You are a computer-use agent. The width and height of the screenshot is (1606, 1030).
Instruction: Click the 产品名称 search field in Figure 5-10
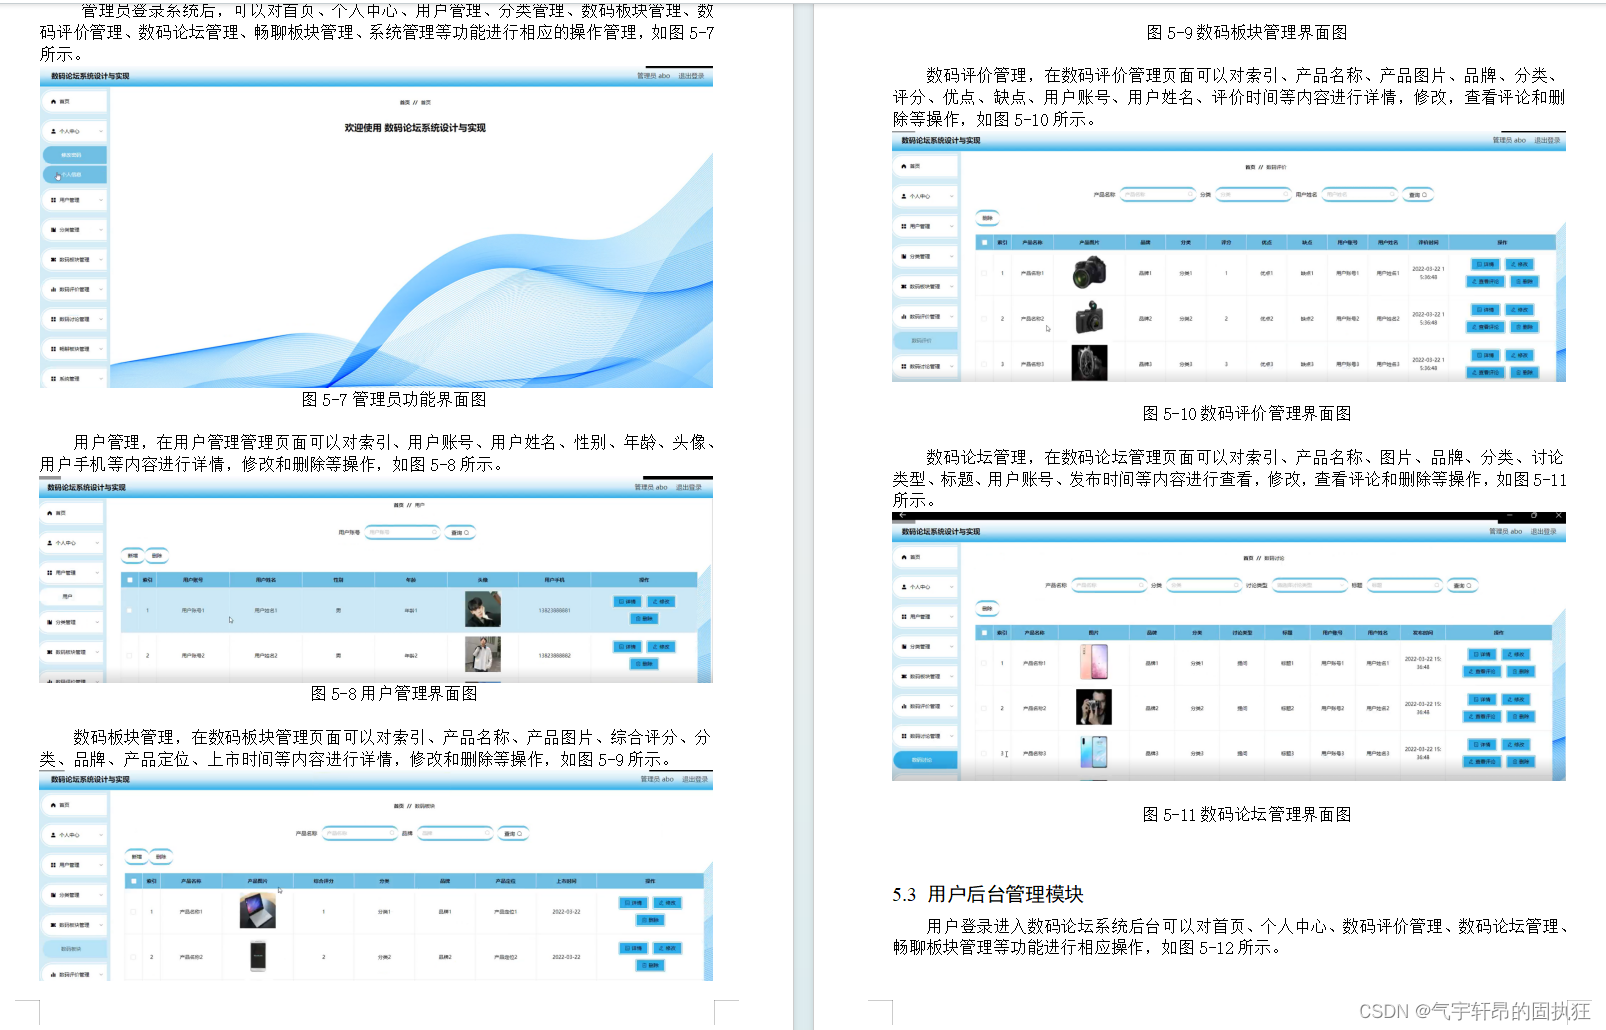point(1157,195)
